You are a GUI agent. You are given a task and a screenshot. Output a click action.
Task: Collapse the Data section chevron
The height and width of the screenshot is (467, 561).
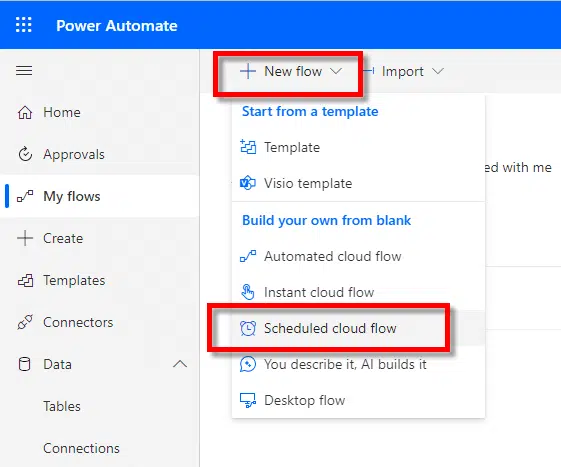(180, 364)
